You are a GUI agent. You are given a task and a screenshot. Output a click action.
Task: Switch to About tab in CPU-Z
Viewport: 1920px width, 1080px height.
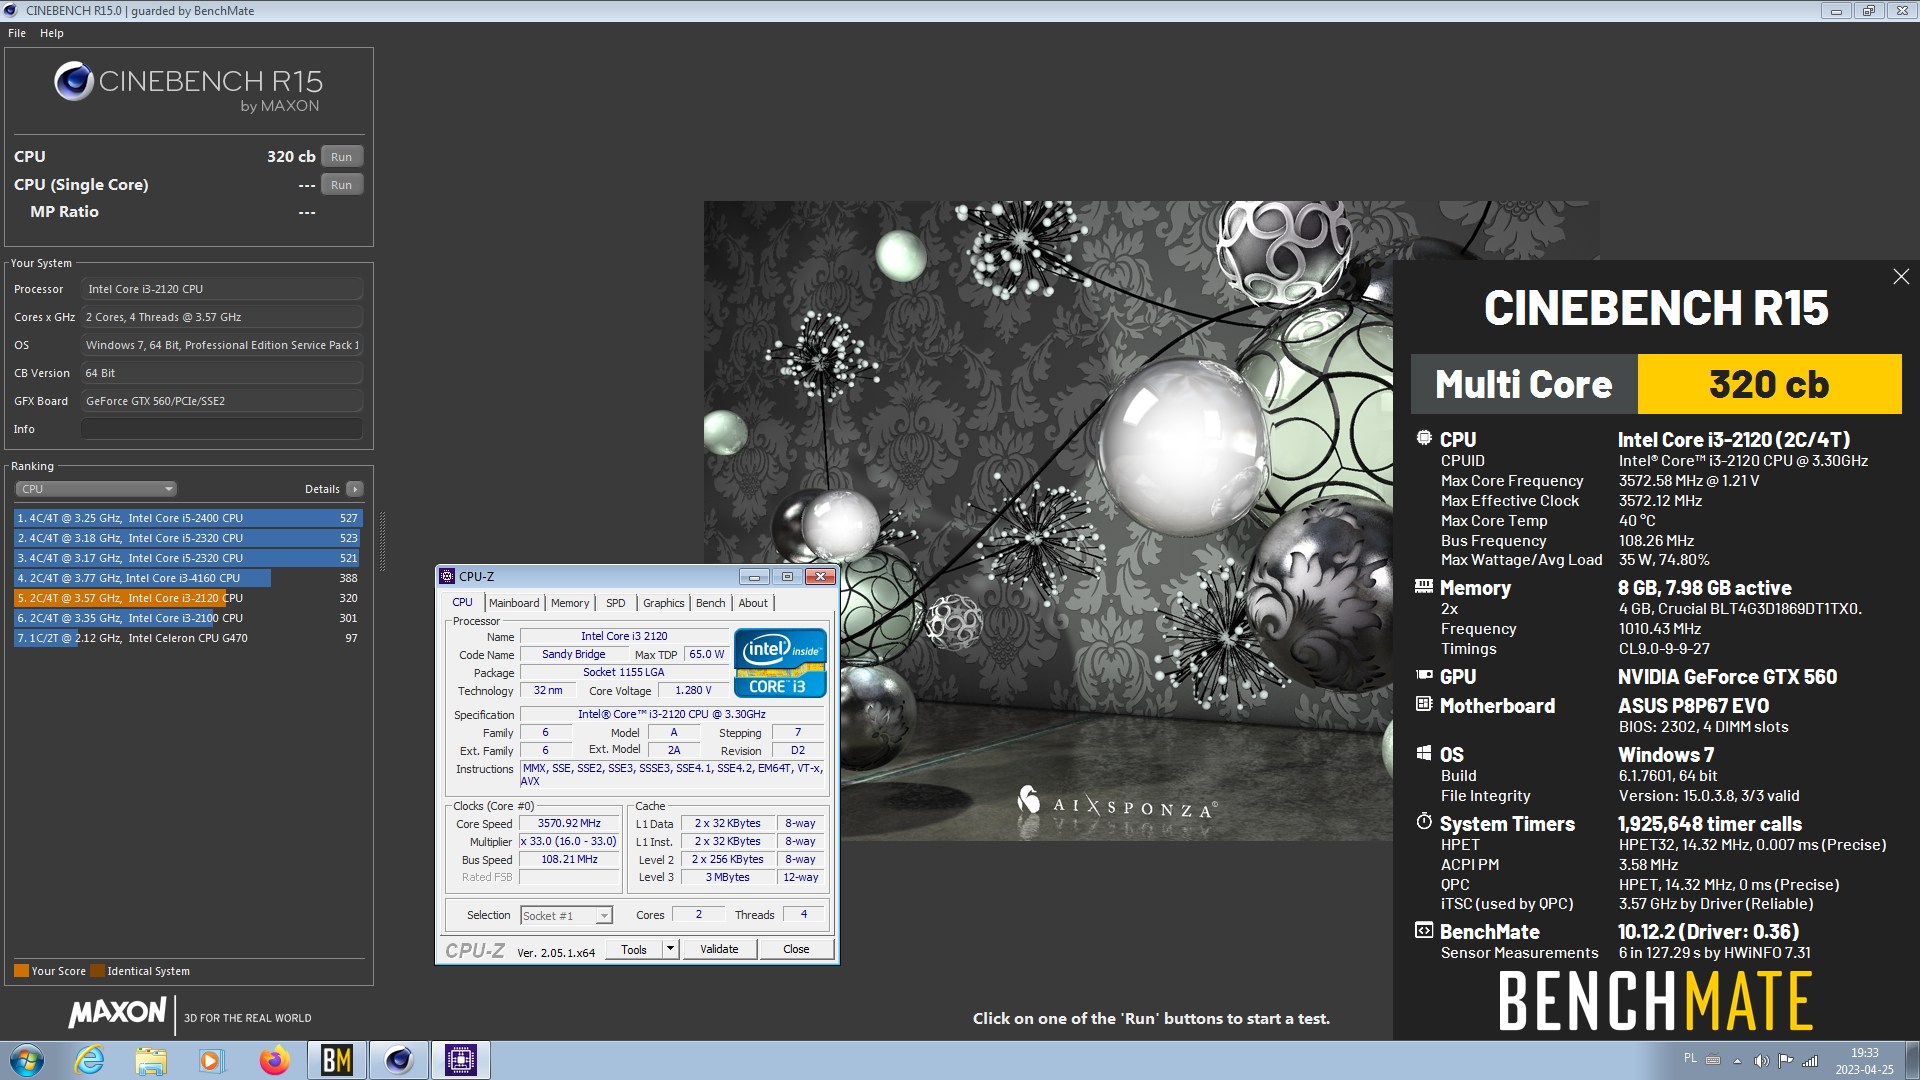pyautogui.click(x=753, y=603)
